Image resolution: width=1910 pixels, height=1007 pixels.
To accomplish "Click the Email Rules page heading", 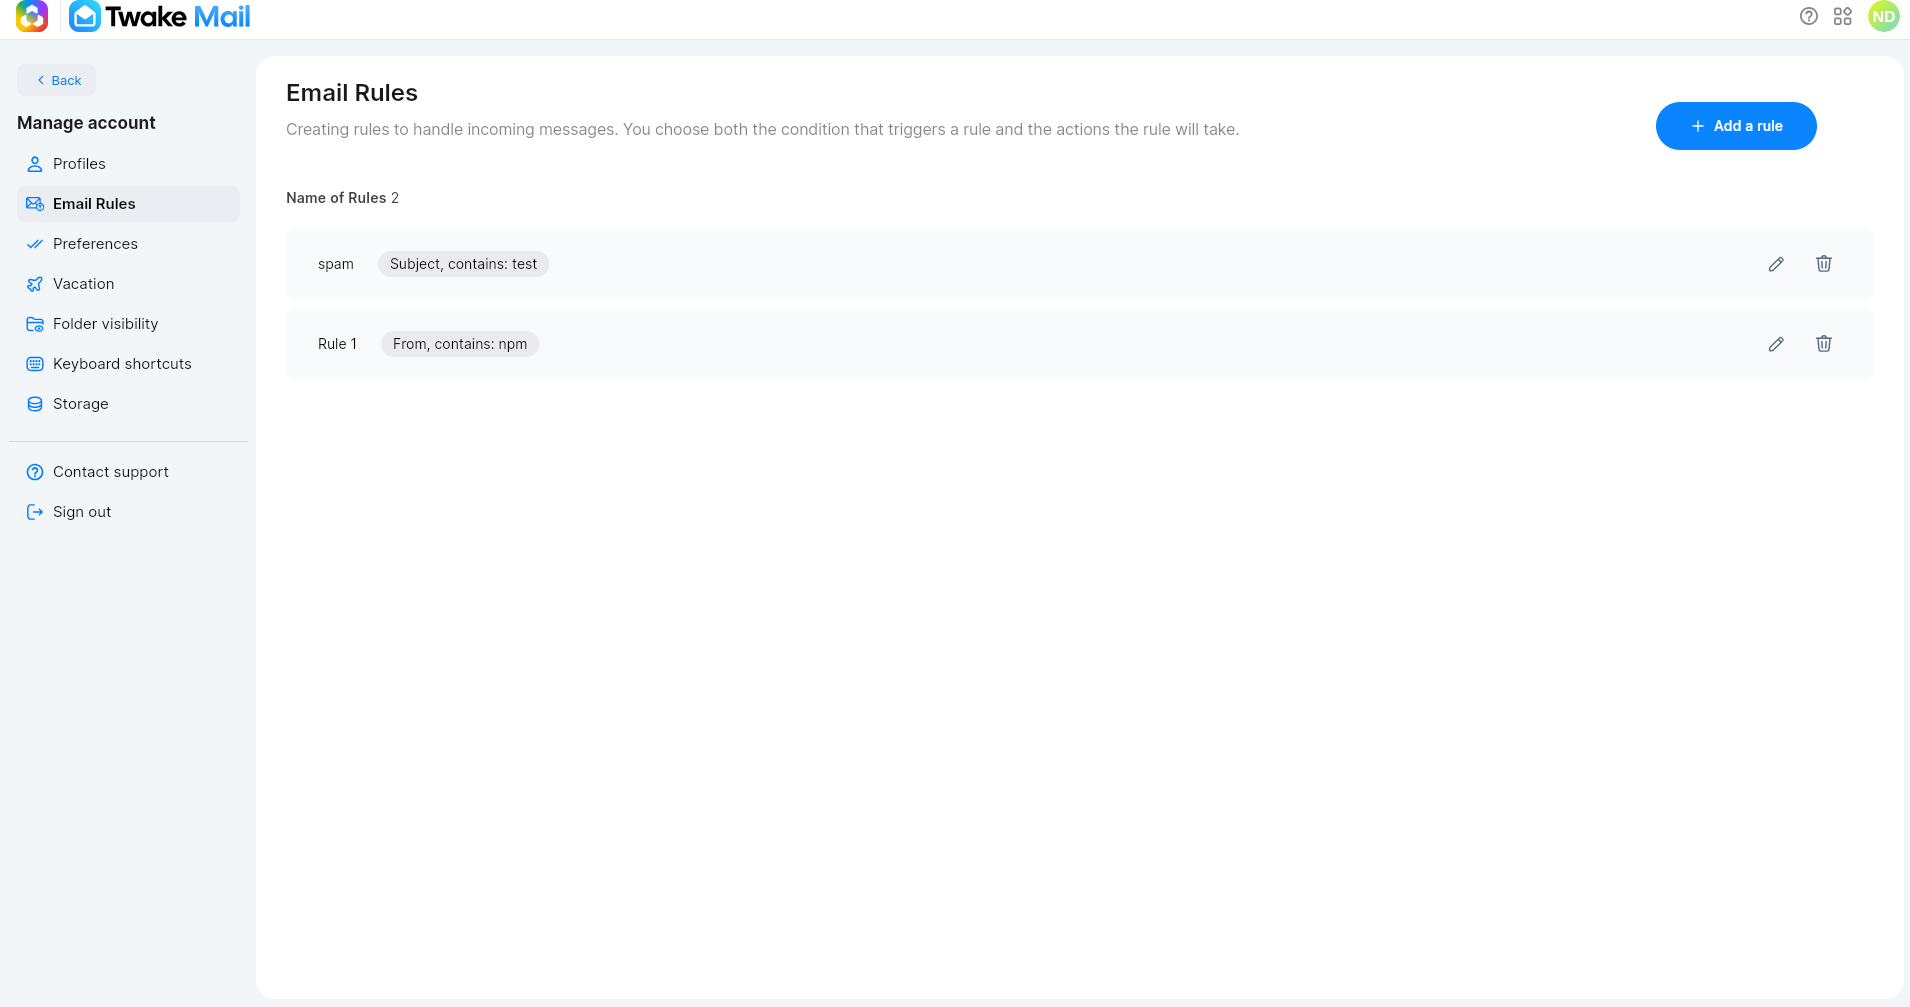I will pyautogui.click(x=352, y=93).
